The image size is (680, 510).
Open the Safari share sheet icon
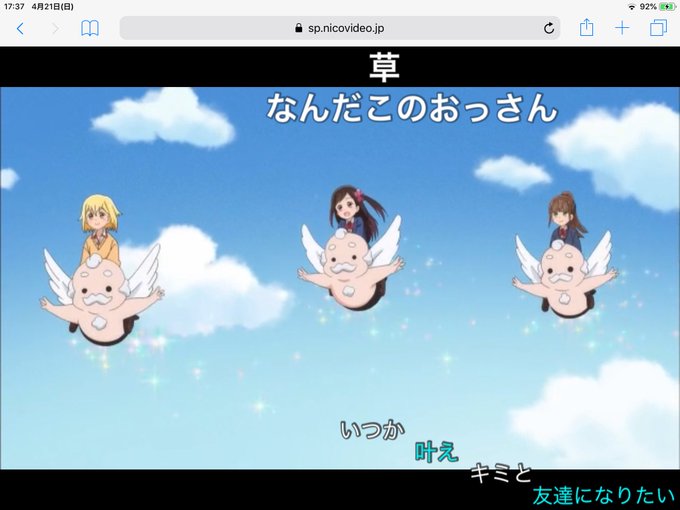[x=586, y=27]
